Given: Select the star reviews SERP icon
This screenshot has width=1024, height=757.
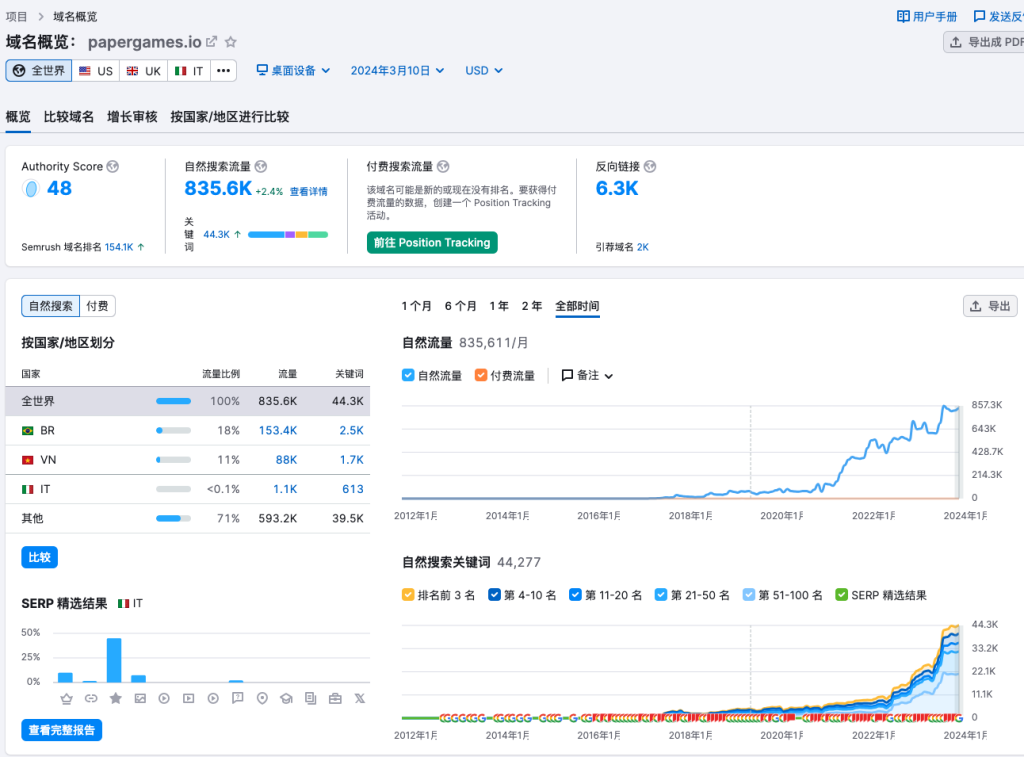Looking at the screenshot, I should 116,698.
